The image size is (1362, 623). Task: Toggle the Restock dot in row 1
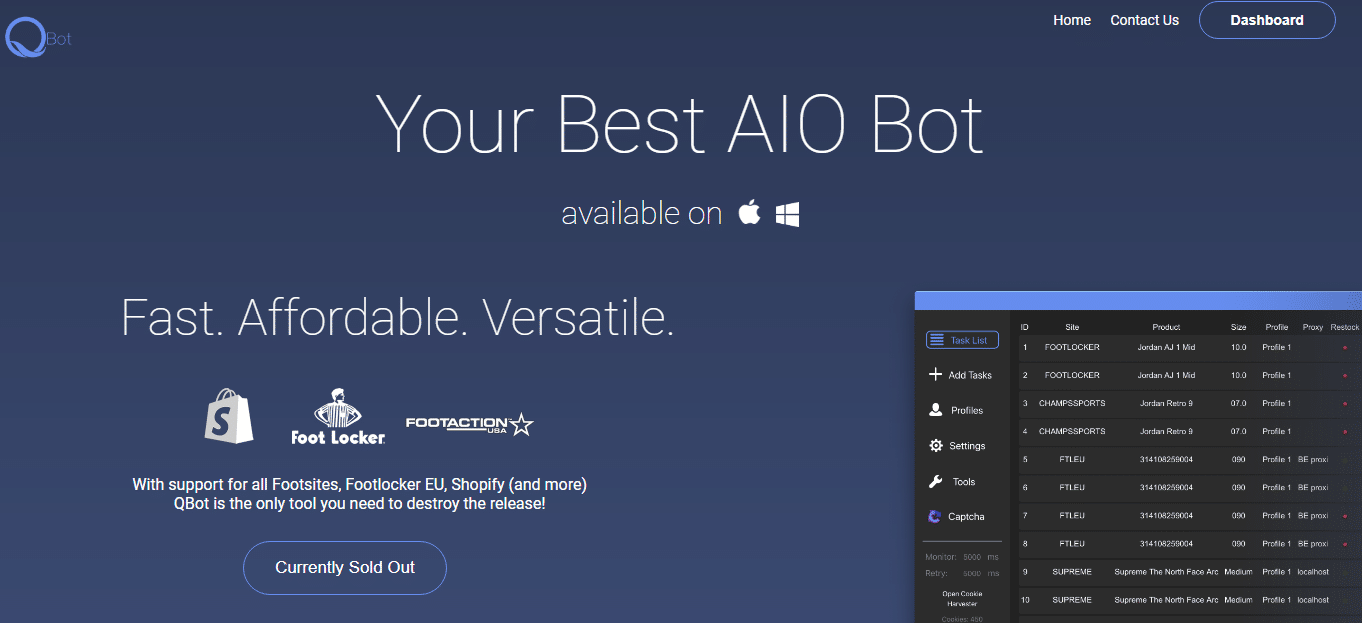(x=1345, y=348)
